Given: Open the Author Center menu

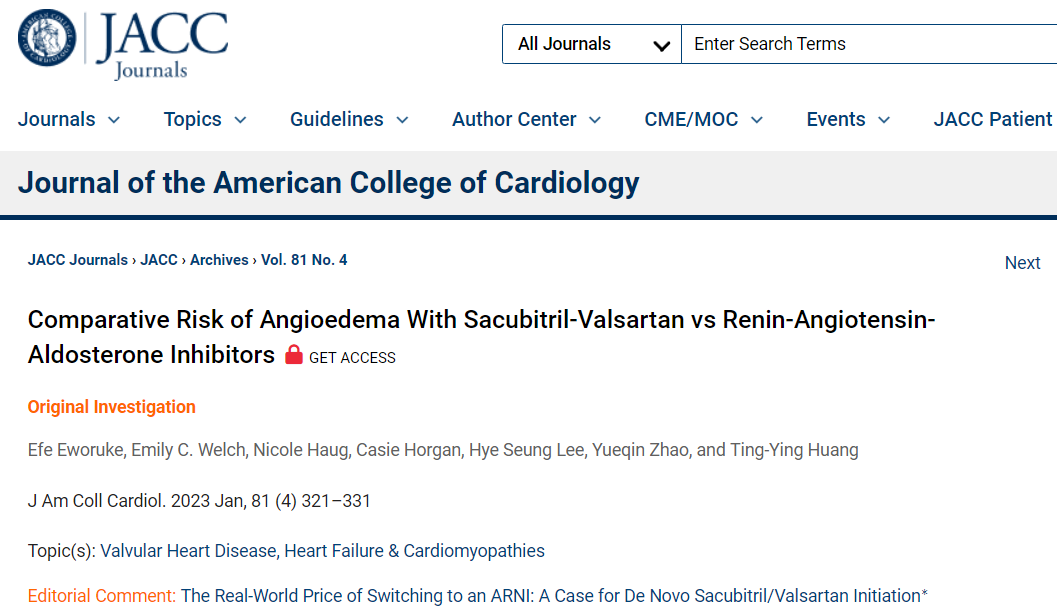Looking at the screenshot, I should pyautogui.click(x=526, y=120).
